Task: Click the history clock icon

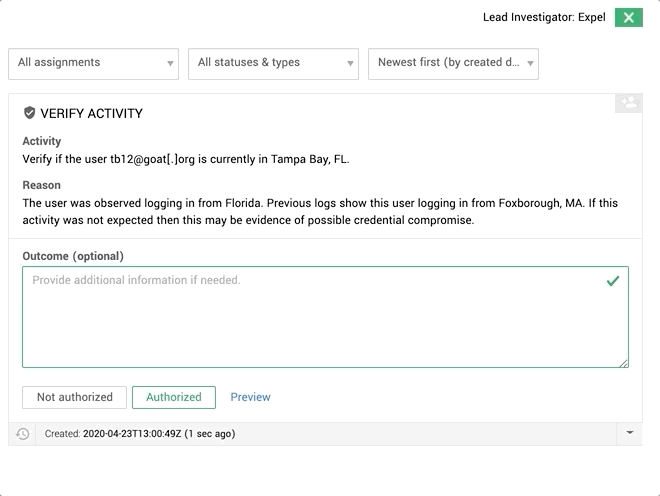Action: click(x=23, y=434)
